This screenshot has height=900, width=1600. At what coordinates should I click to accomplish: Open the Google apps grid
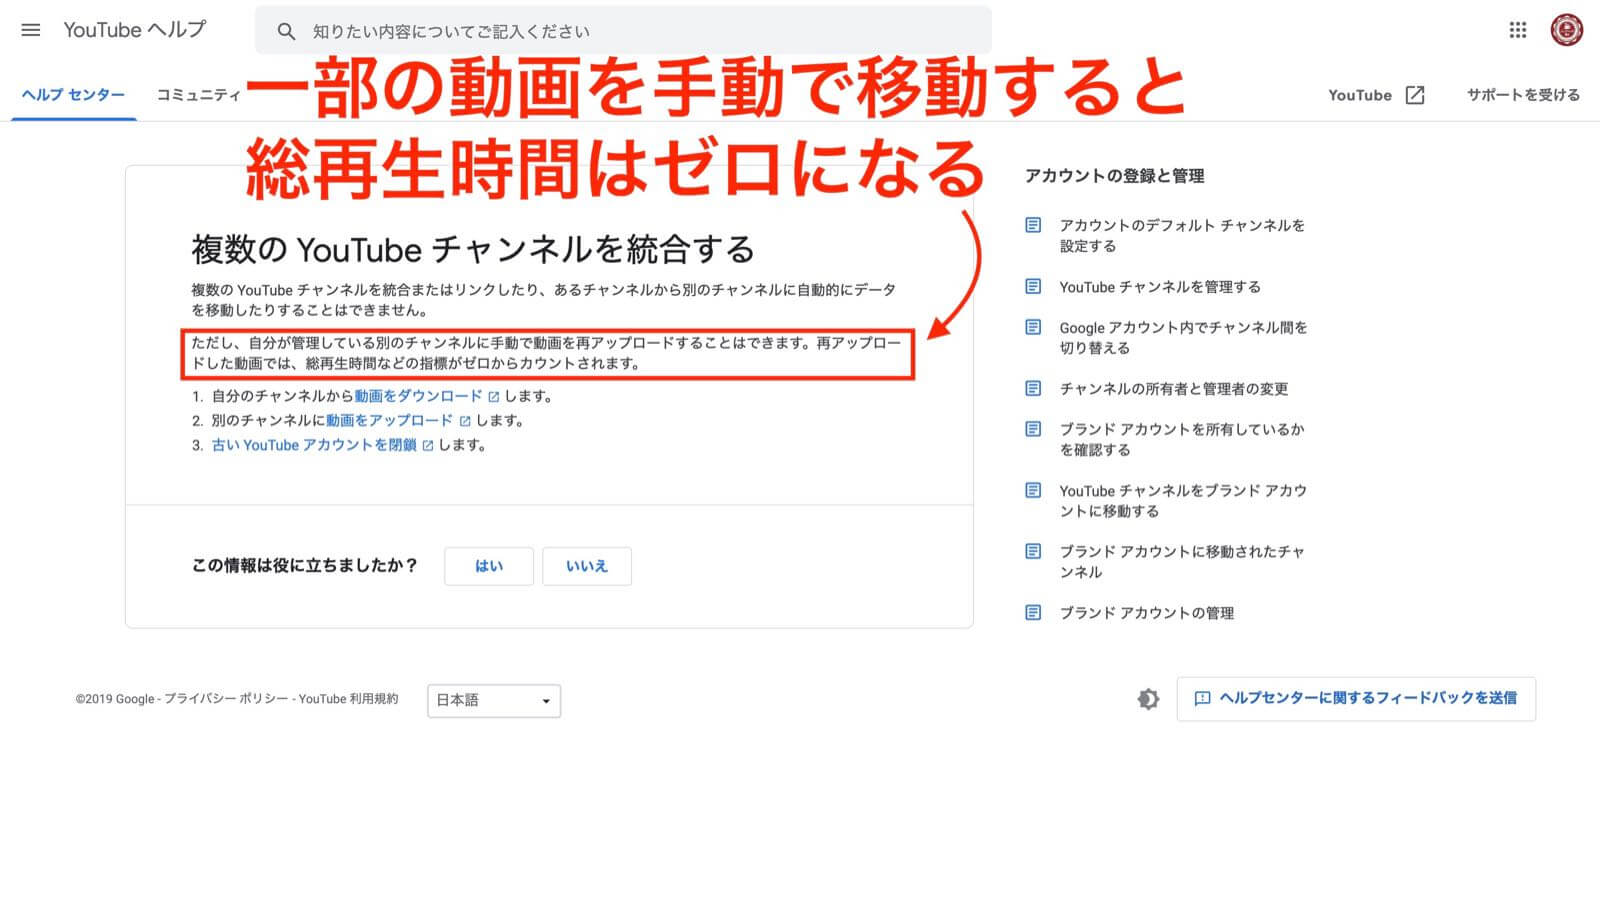pyautogui.click(x=1518, y=30)
